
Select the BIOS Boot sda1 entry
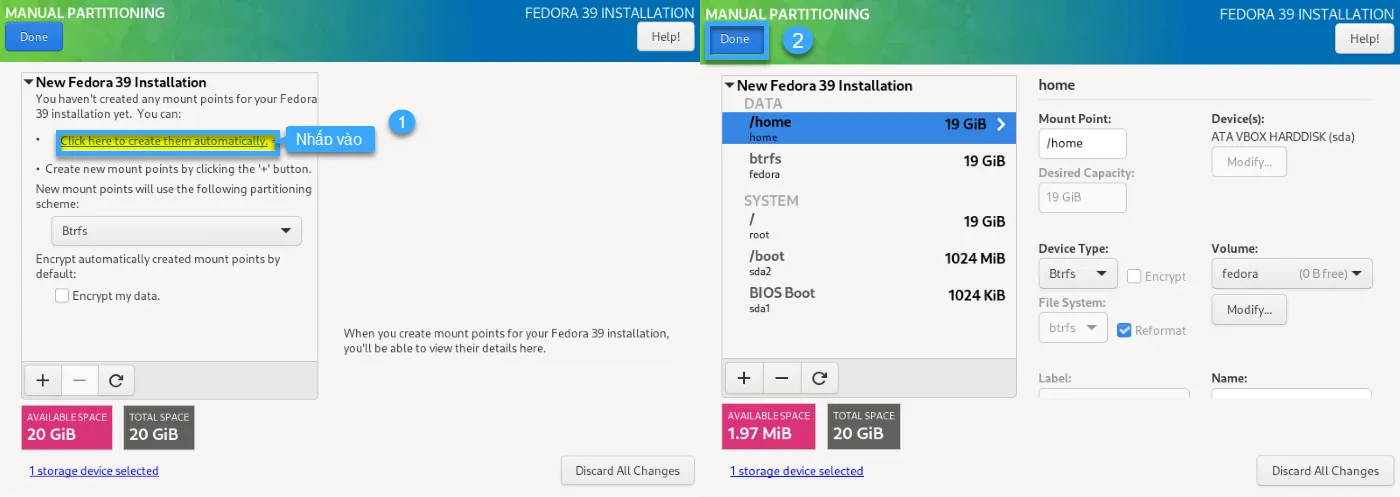click(x=868, y=299)
